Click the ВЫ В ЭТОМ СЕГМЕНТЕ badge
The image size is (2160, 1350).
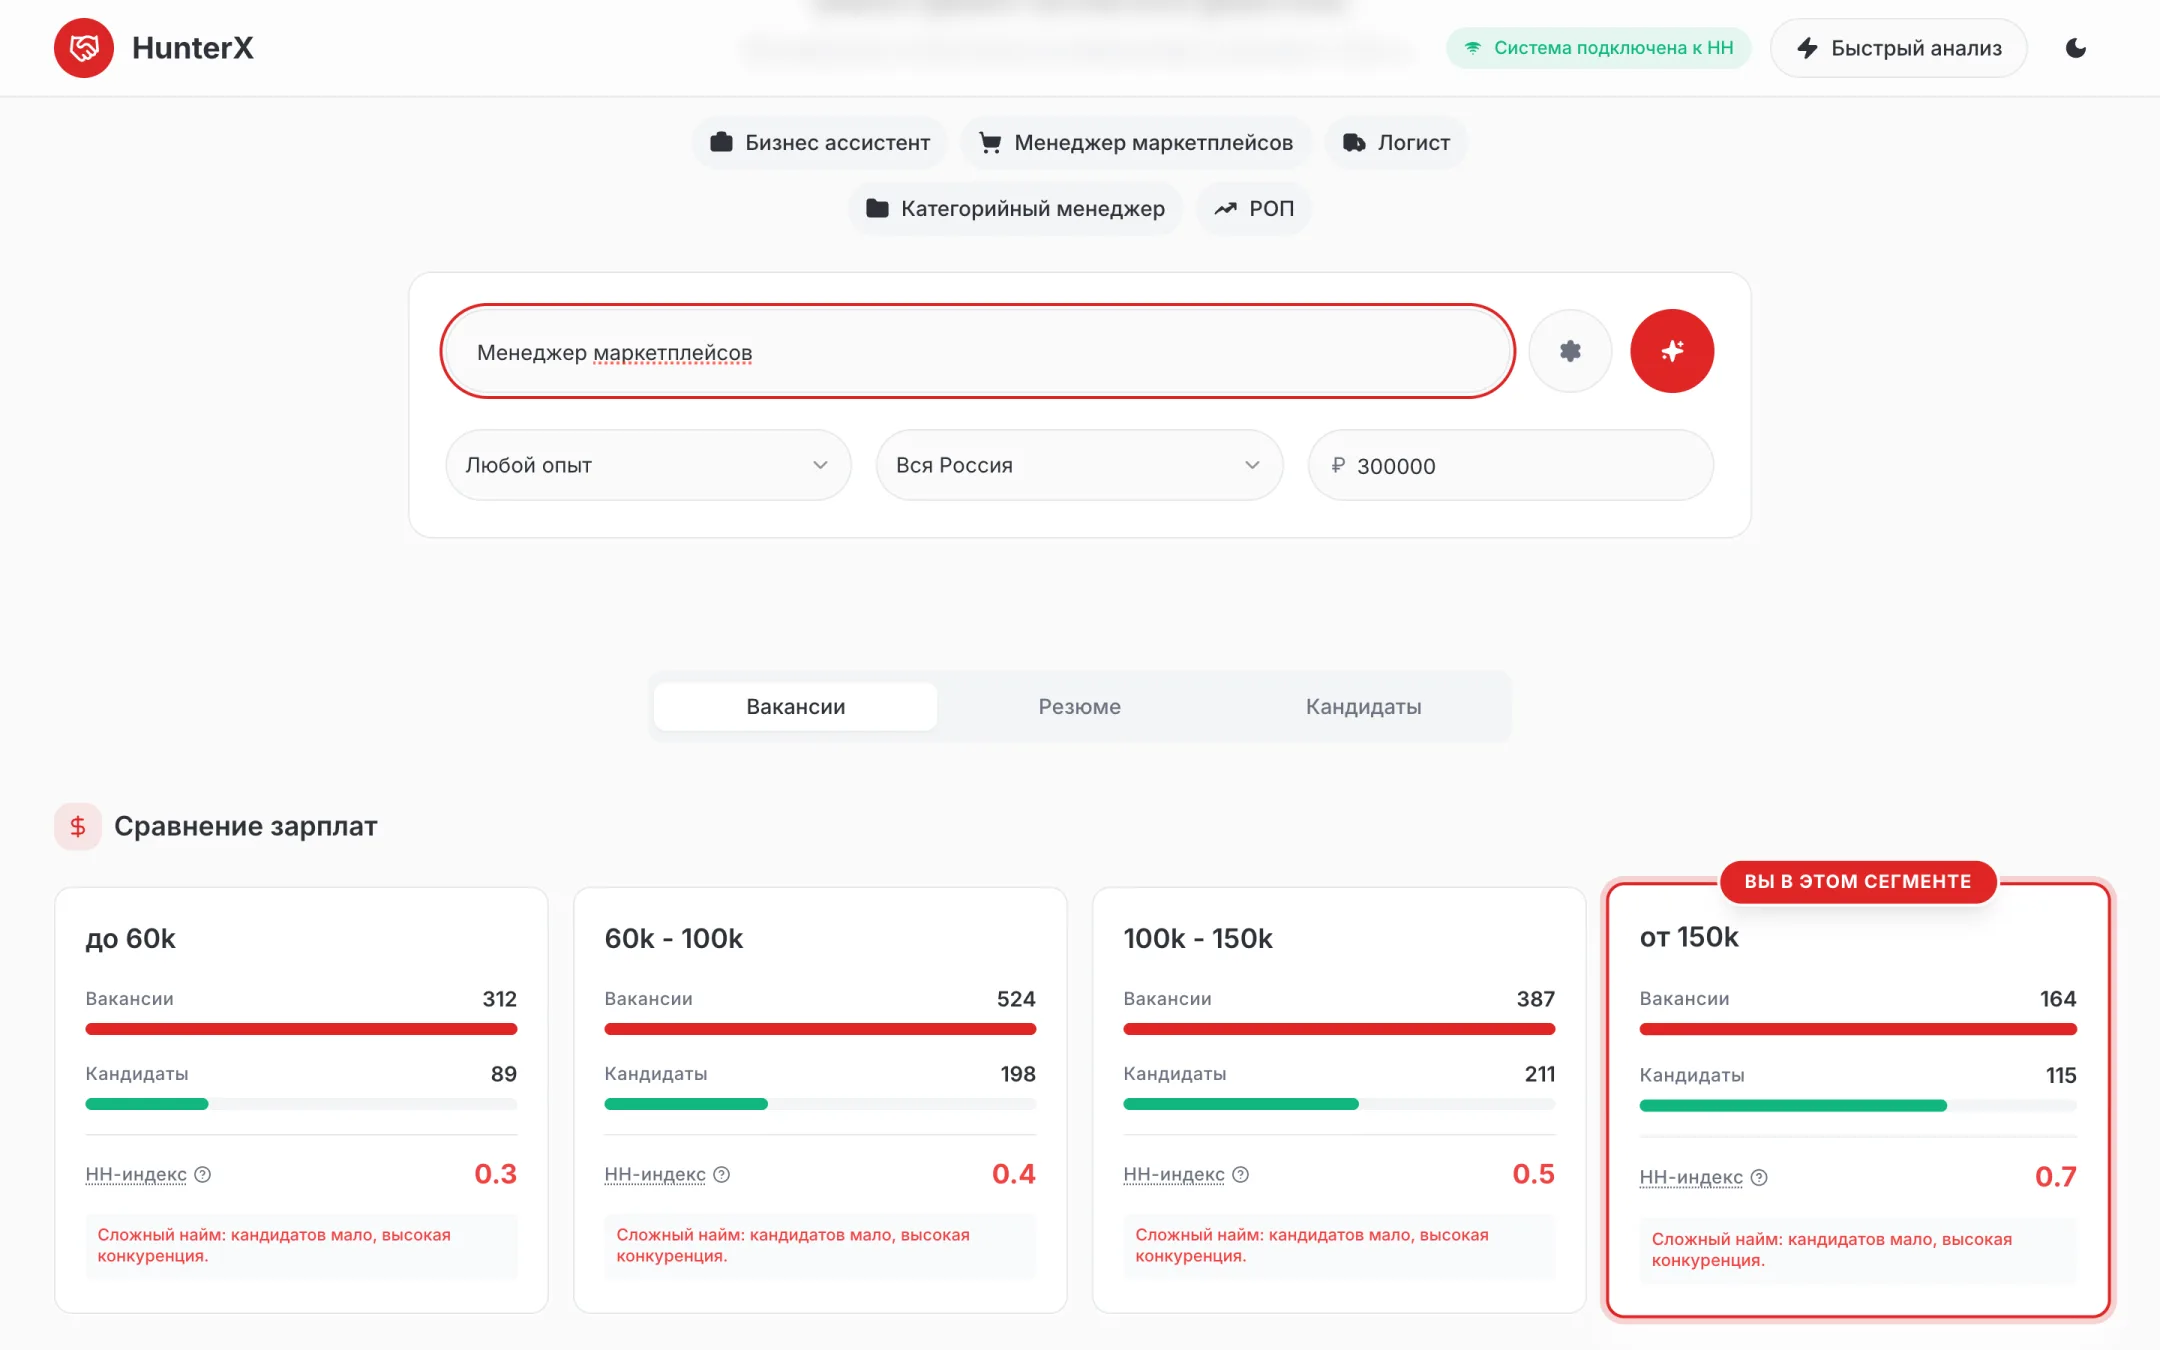(x=1858, y=882)
